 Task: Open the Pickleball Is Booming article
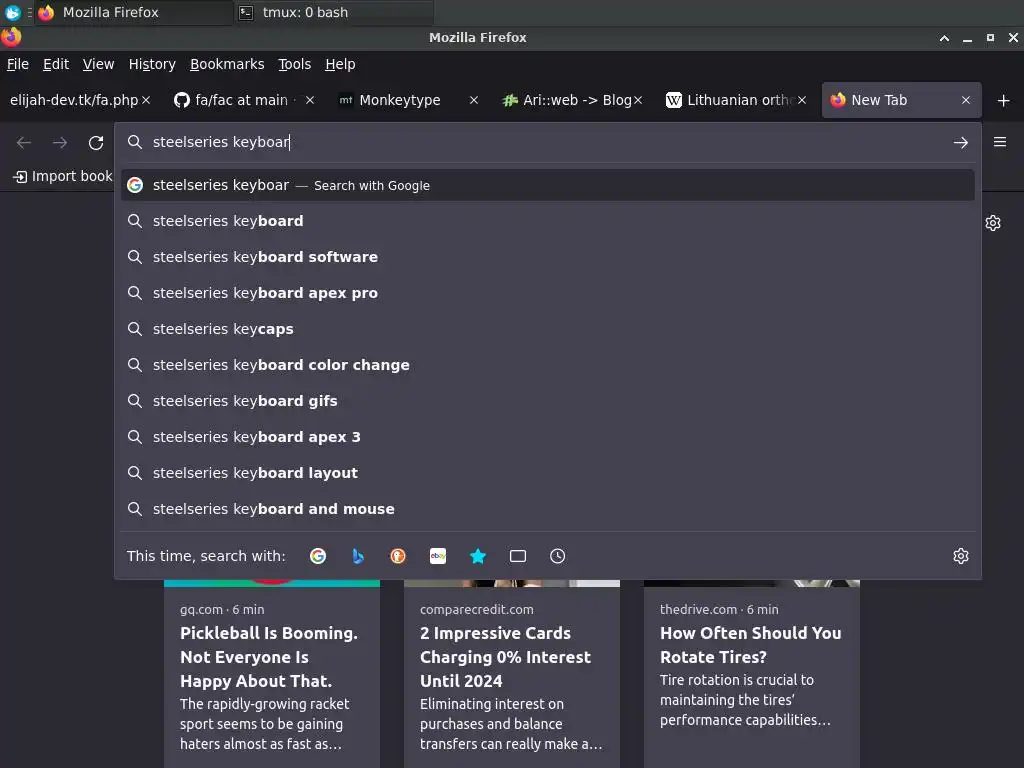point(272,674)
